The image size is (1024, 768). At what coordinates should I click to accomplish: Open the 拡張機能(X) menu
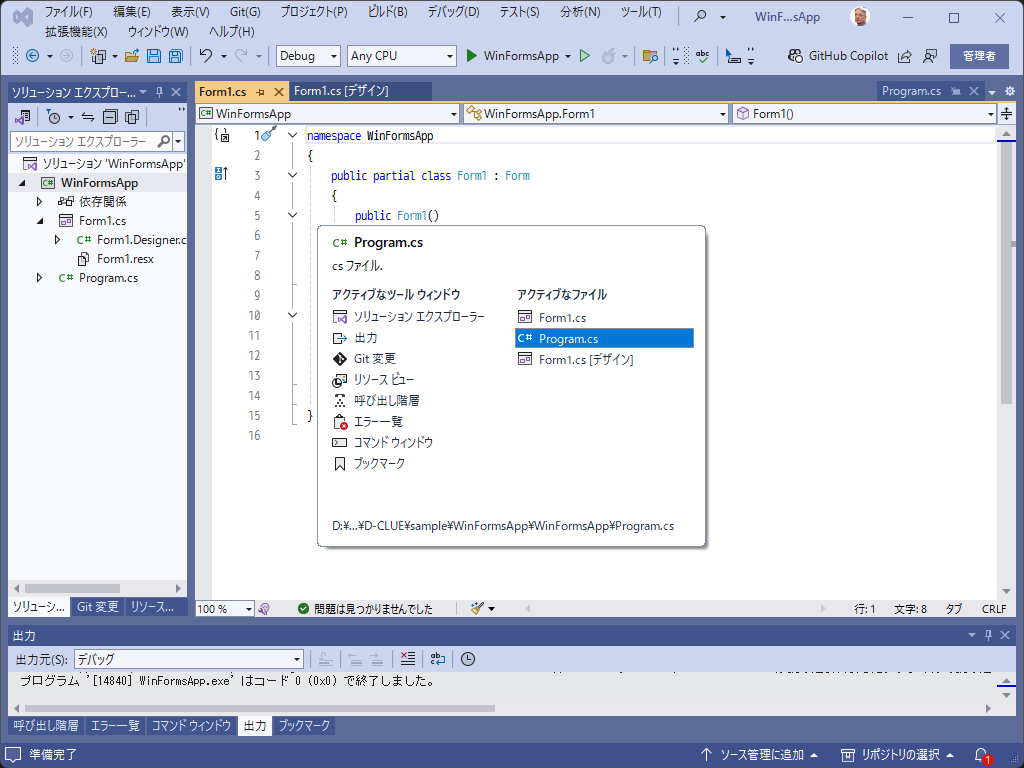click(x=76, y=31)
